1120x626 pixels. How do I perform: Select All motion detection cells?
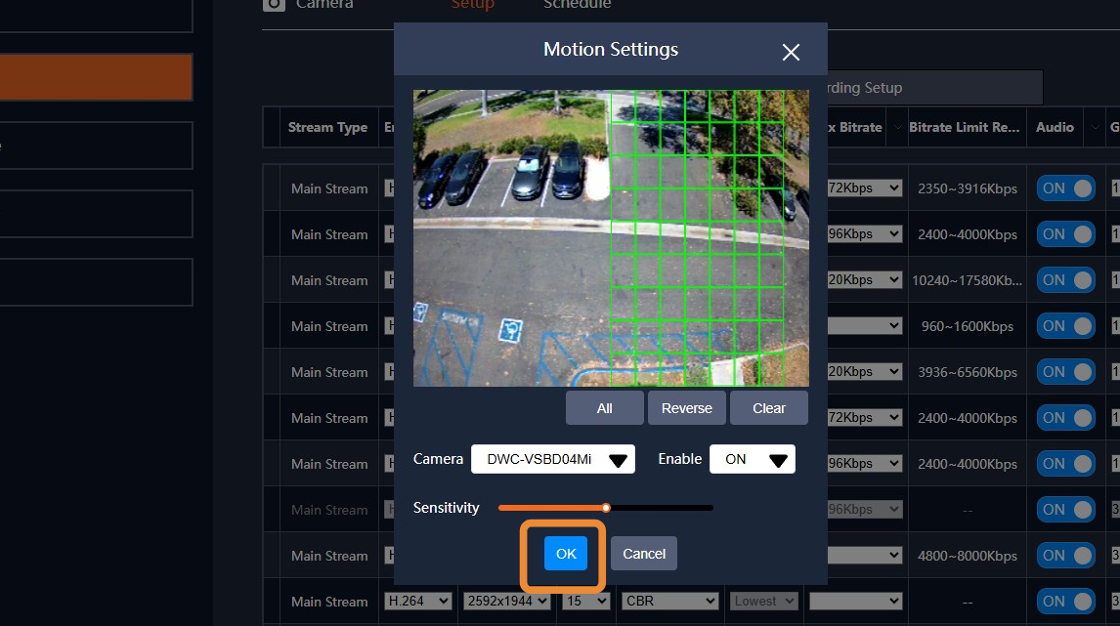[604, 408]
